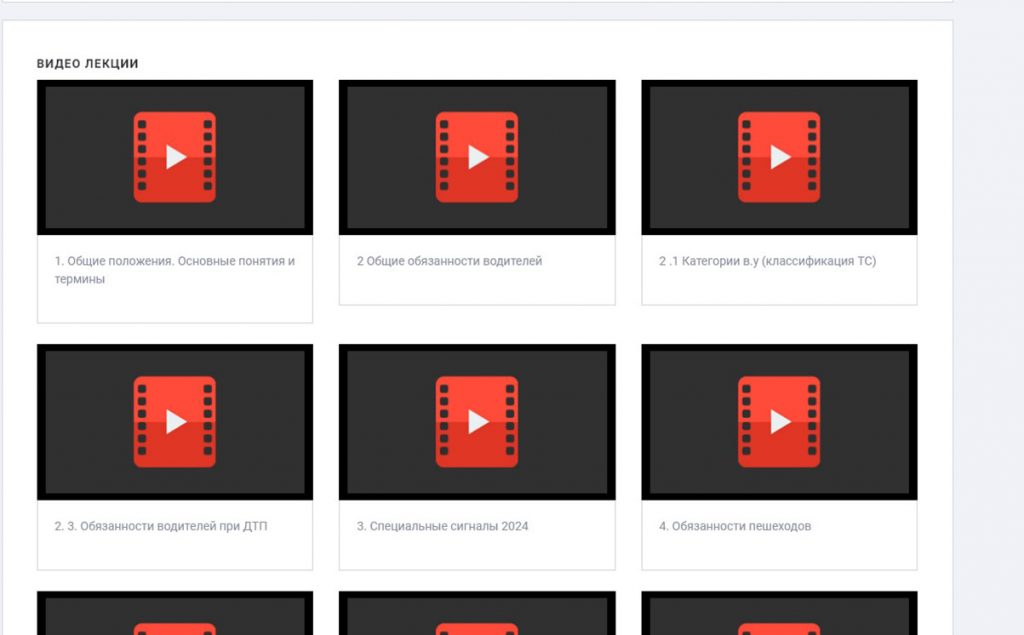The height and width of the screenshot is (635, 1024).
Task: Launch the 'Обязанности пешеходов' video with its play icon
Action: click(779, 422)
